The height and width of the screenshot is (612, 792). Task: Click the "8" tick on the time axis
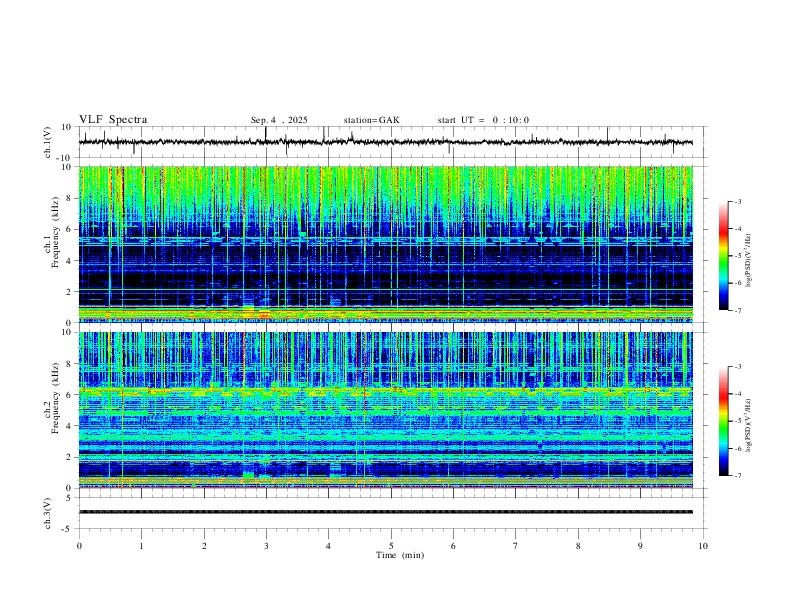click(578, 546)
